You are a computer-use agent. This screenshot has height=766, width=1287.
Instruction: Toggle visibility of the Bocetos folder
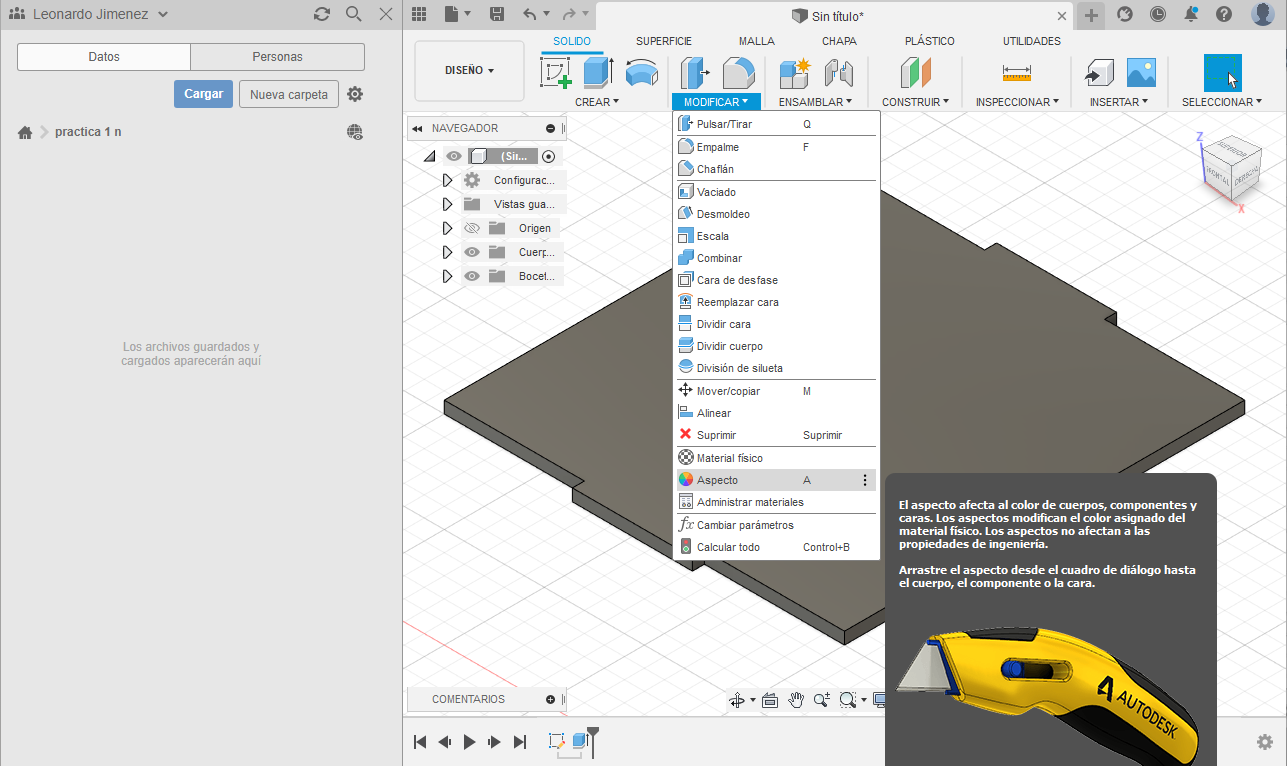[x=472, y=276]
